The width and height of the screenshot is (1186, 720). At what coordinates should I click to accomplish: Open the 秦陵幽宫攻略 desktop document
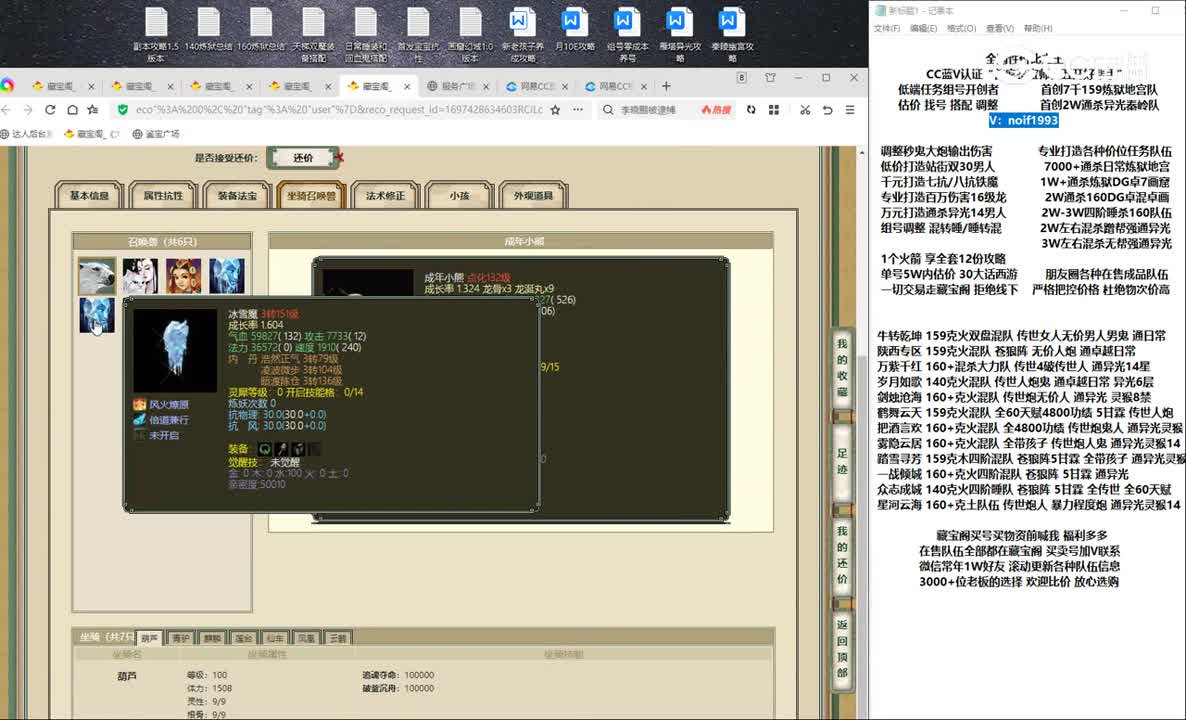pos(731,34)
